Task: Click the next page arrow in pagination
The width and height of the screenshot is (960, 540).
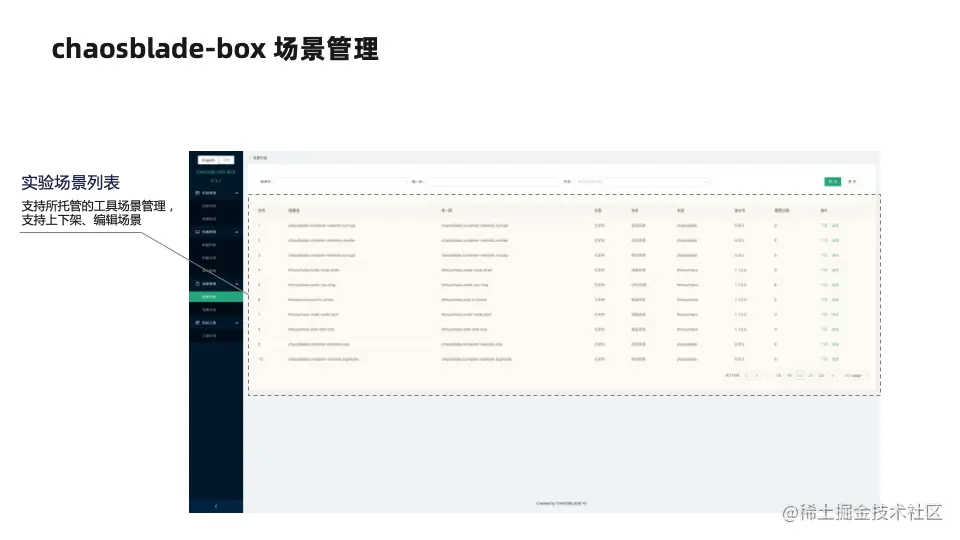Action: [x=833, y=376]
